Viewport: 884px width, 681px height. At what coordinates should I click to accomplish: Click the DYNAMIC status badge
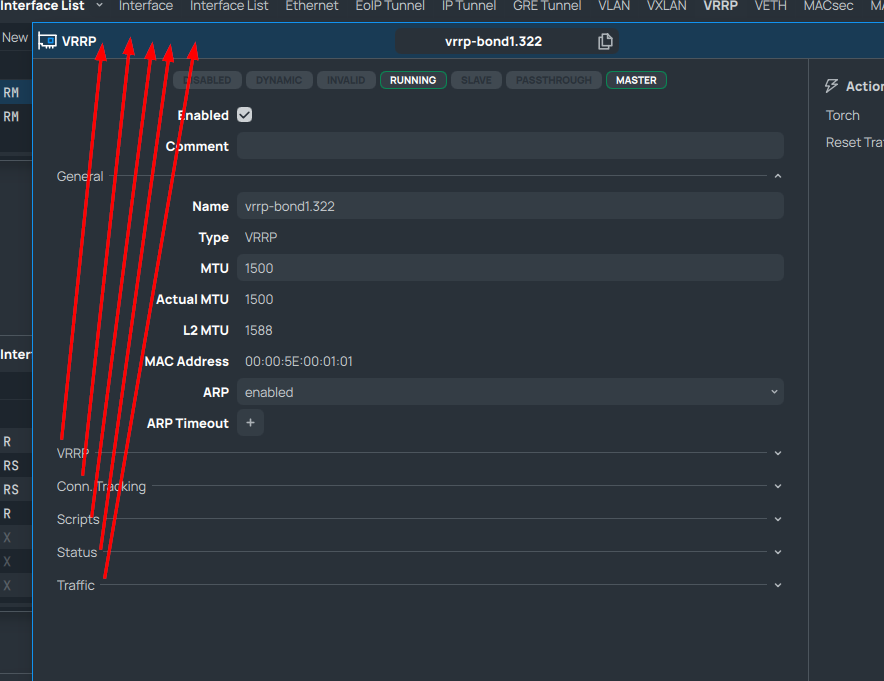point(279,80)
